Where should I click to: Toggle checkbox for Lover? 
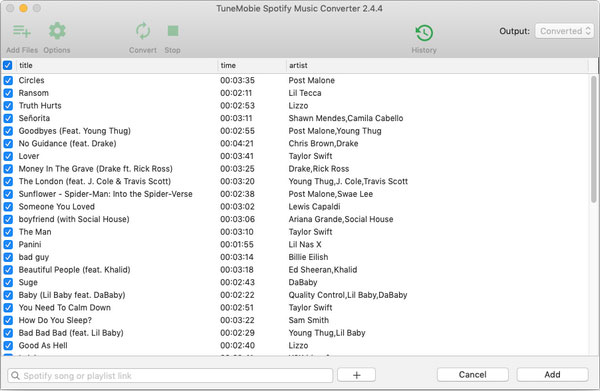point(8,156)
